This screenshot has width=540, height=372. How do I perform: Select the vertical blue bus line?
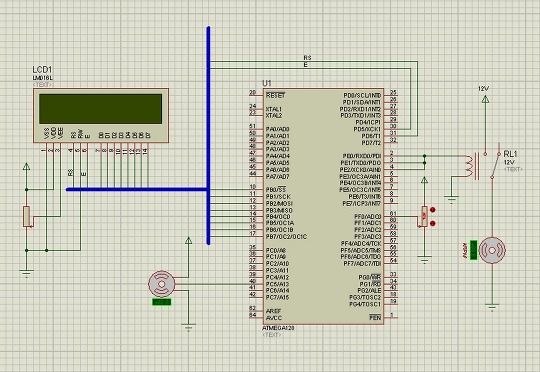click(x=208, y=135)
